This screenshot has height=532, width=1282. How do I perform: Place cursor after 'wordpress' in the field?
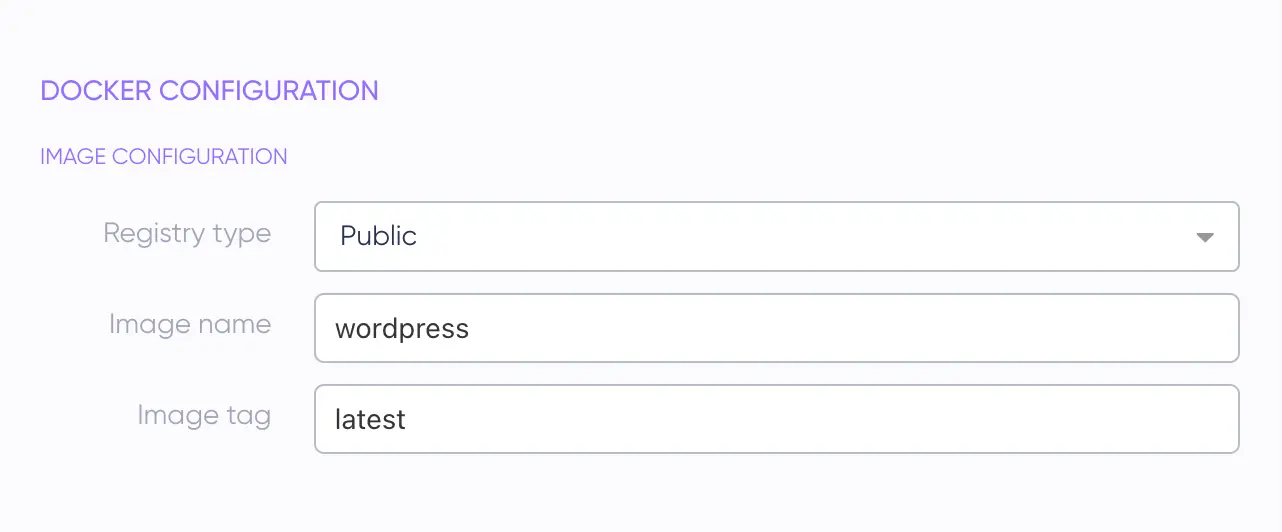tap(471, 329)
